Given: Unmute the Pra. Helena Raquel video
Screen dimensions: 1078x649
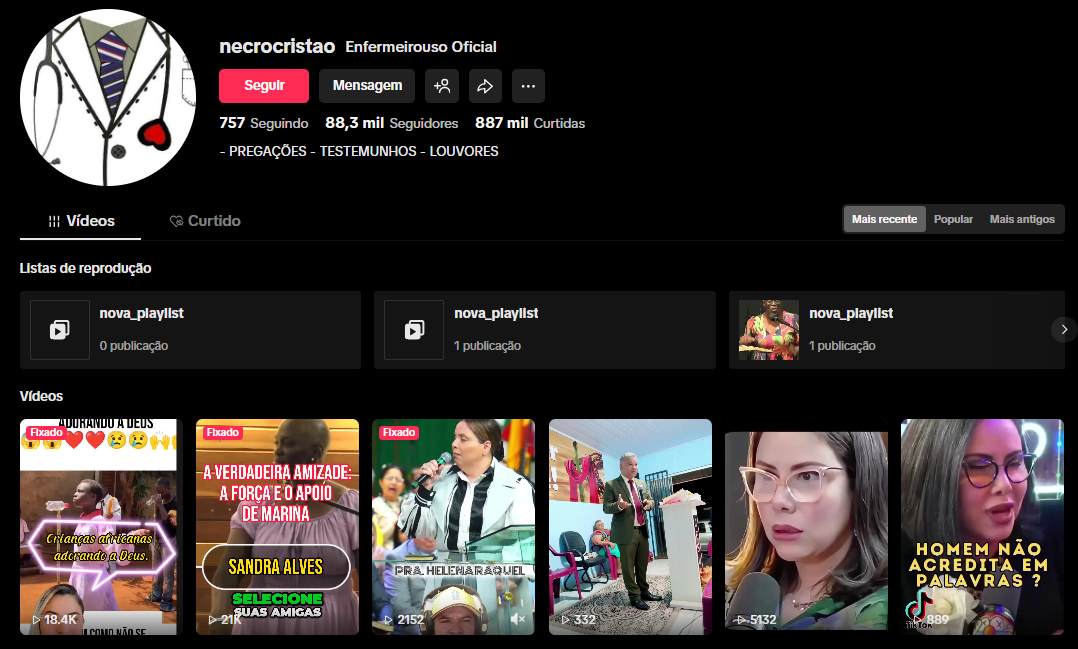Looking at the screenshot, I should coord(517,619).
